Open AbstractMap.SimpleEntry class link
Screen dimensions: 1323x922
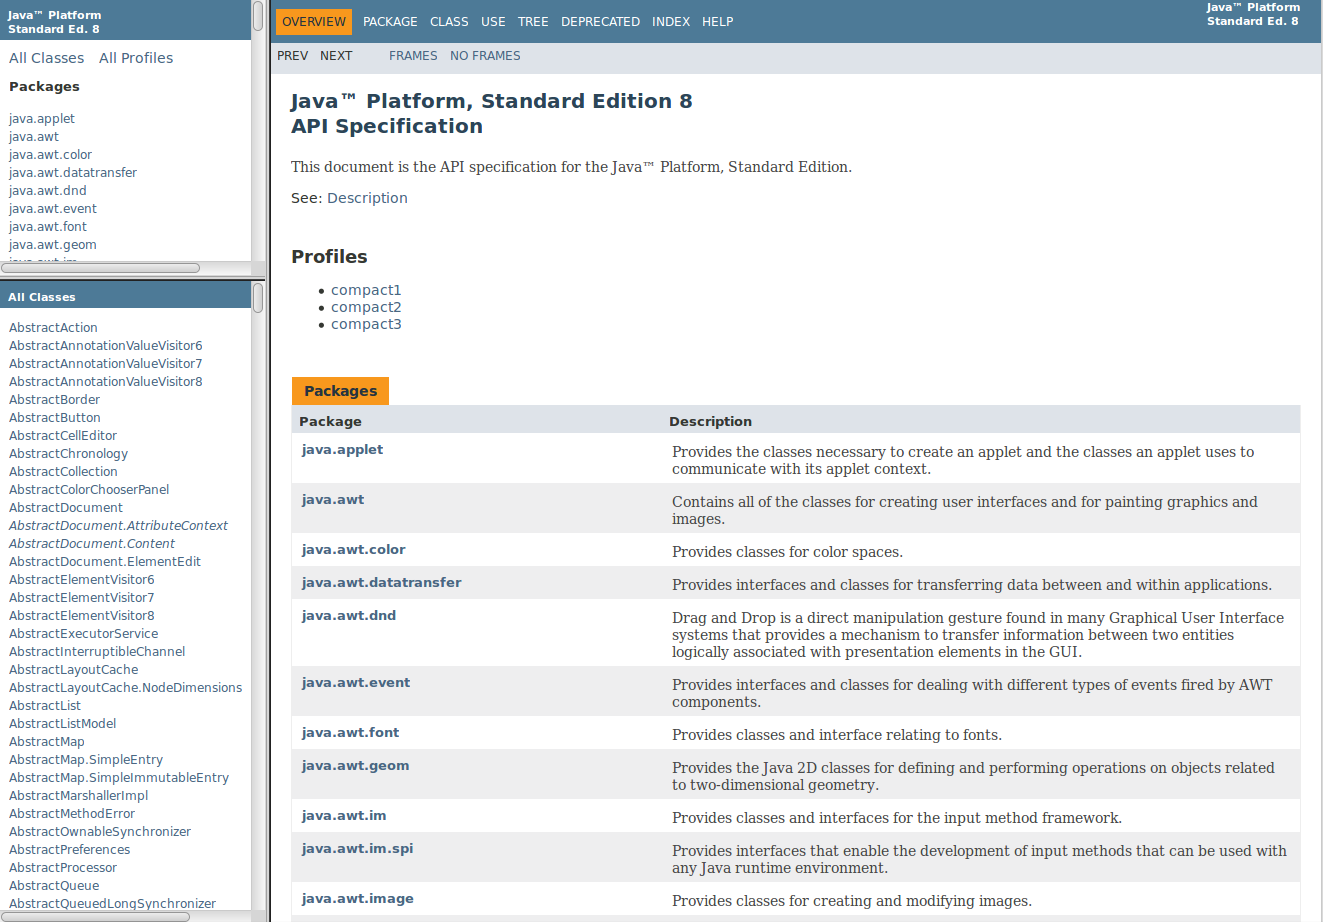86,760
